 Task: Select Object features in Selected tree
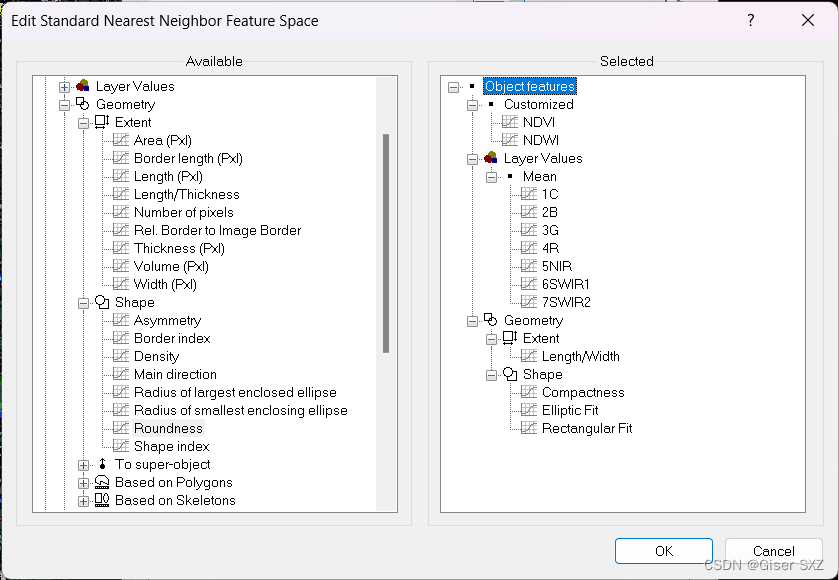pyautogui.click(x=530, y=86)
